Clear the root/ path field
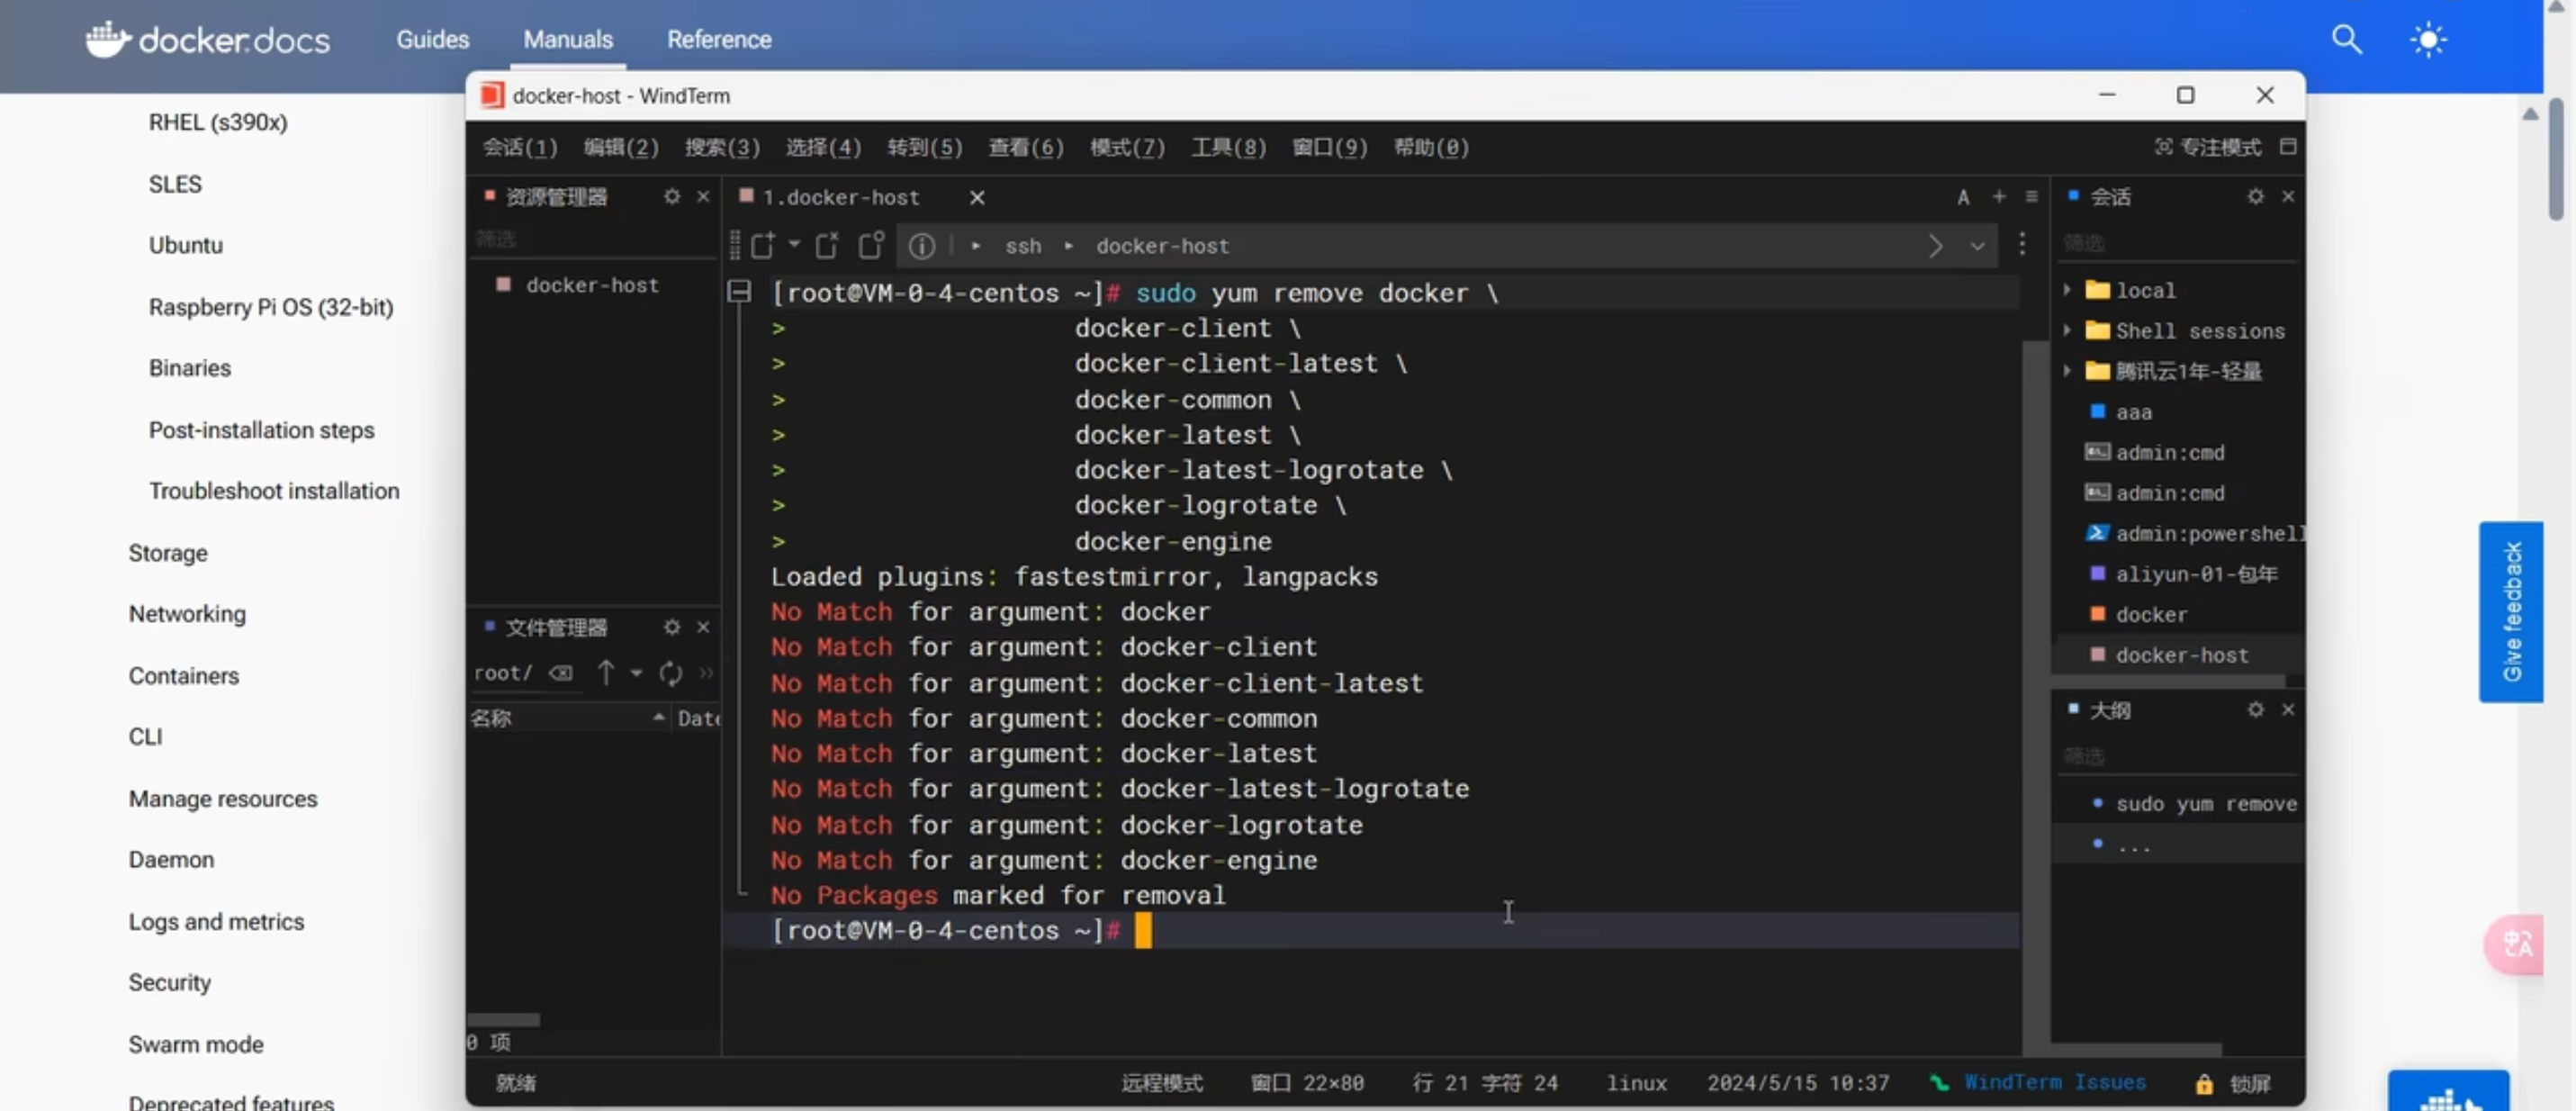 562,673
